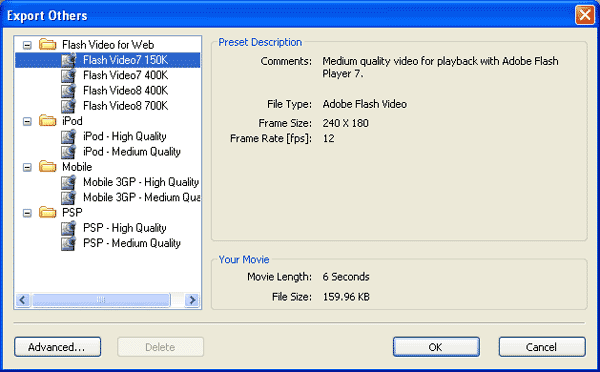The image size is (600, 372).
Task: Click the Adobe Flash Video file type value
Action: tap(365, 104)
